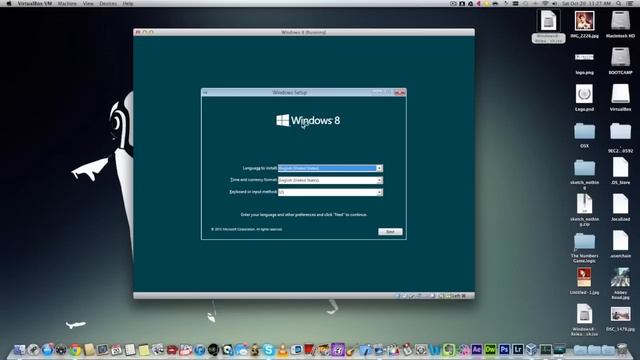
Task: Open Spotlight search in the menu bar
Action: point(619,3)
